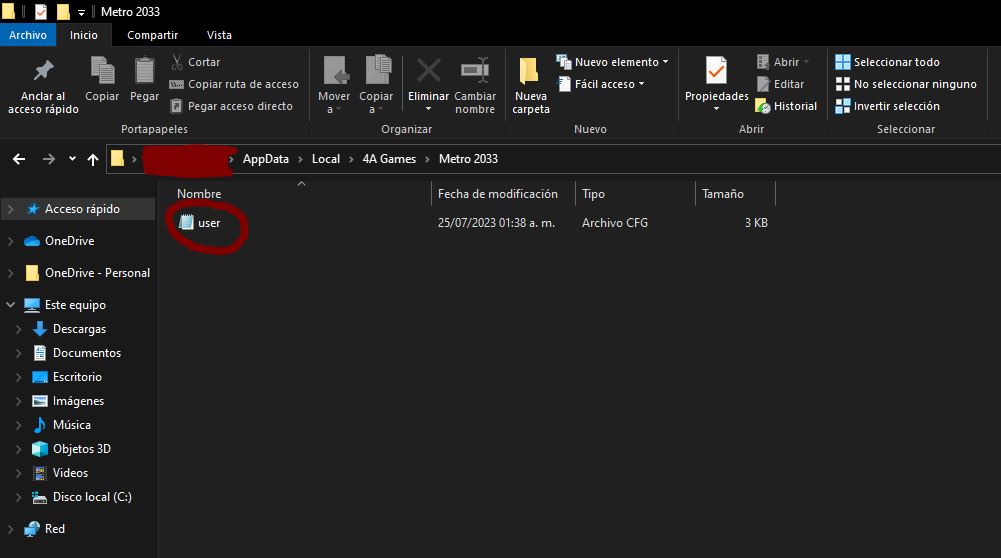Click the folder icon in address bar
Screen dimensions: 1001x558
(x=117, y=158)
